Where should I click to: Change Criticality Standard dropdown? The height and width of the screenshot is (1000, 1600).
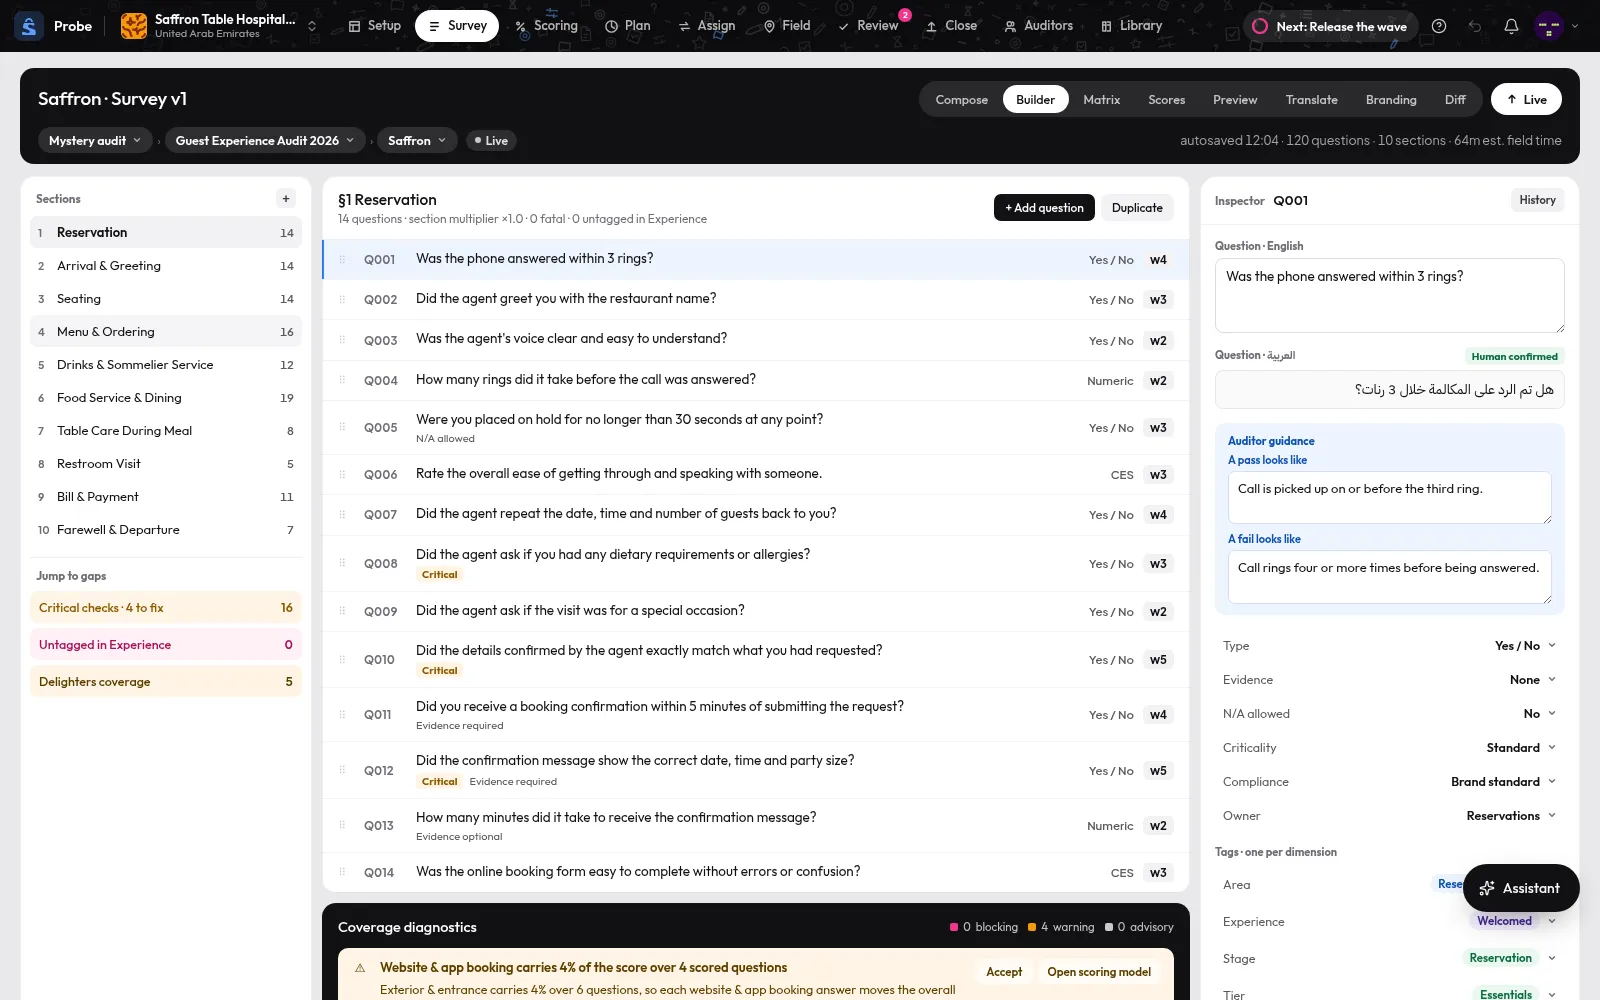point(1521,748)
